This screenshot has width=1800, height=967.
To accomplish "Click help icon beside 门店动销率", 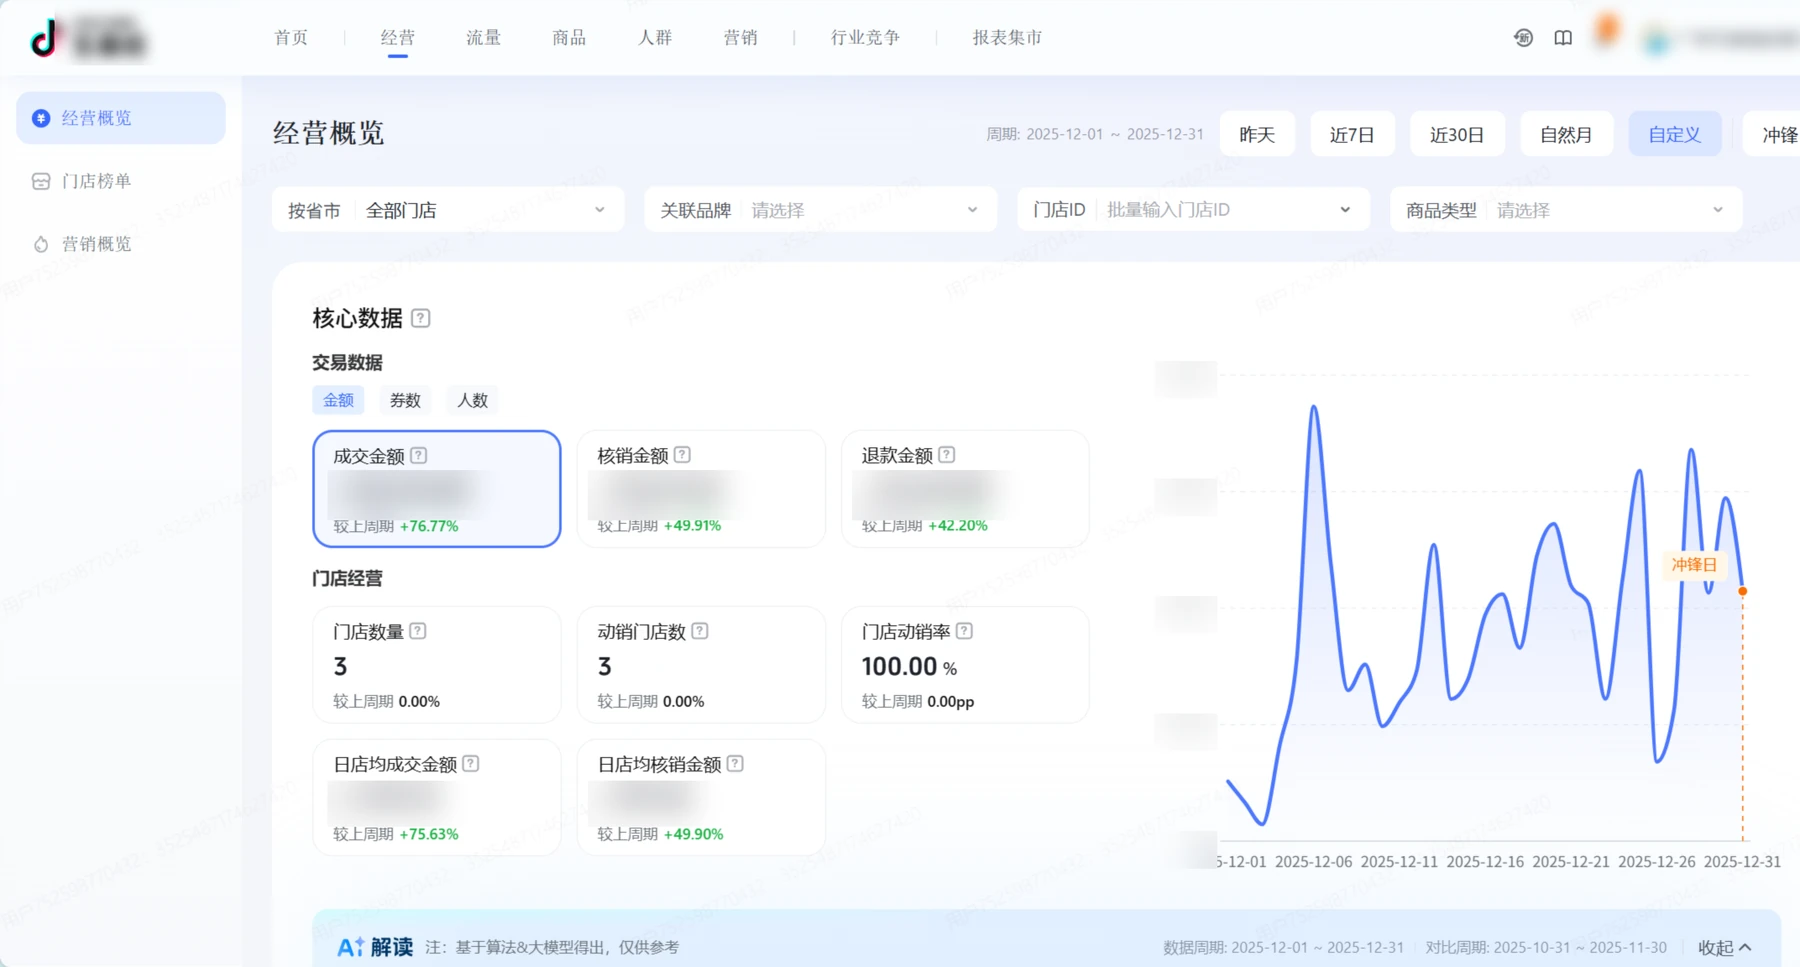I will point(964,631).
